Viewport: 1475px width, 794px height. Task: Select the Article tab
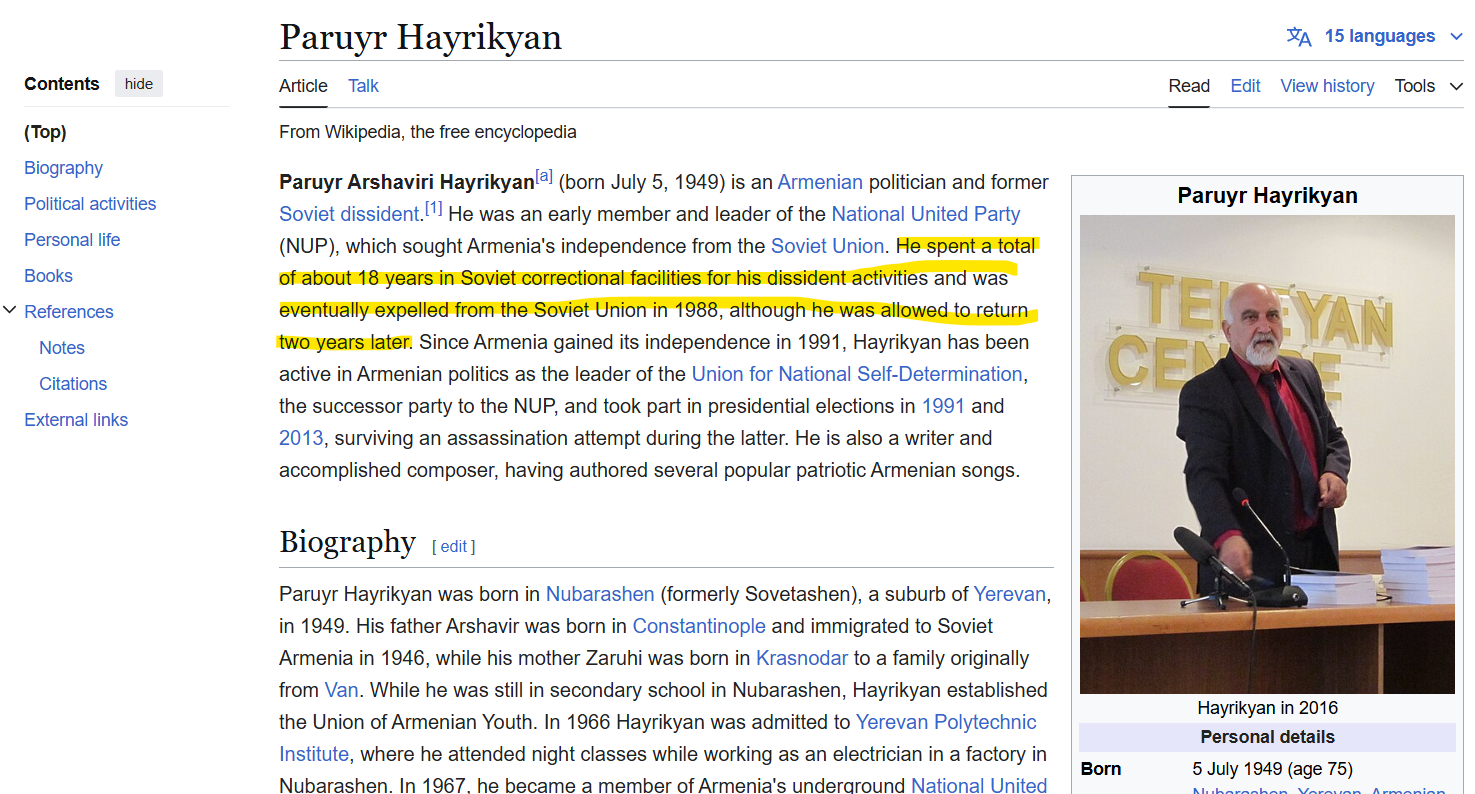(303, 86)
